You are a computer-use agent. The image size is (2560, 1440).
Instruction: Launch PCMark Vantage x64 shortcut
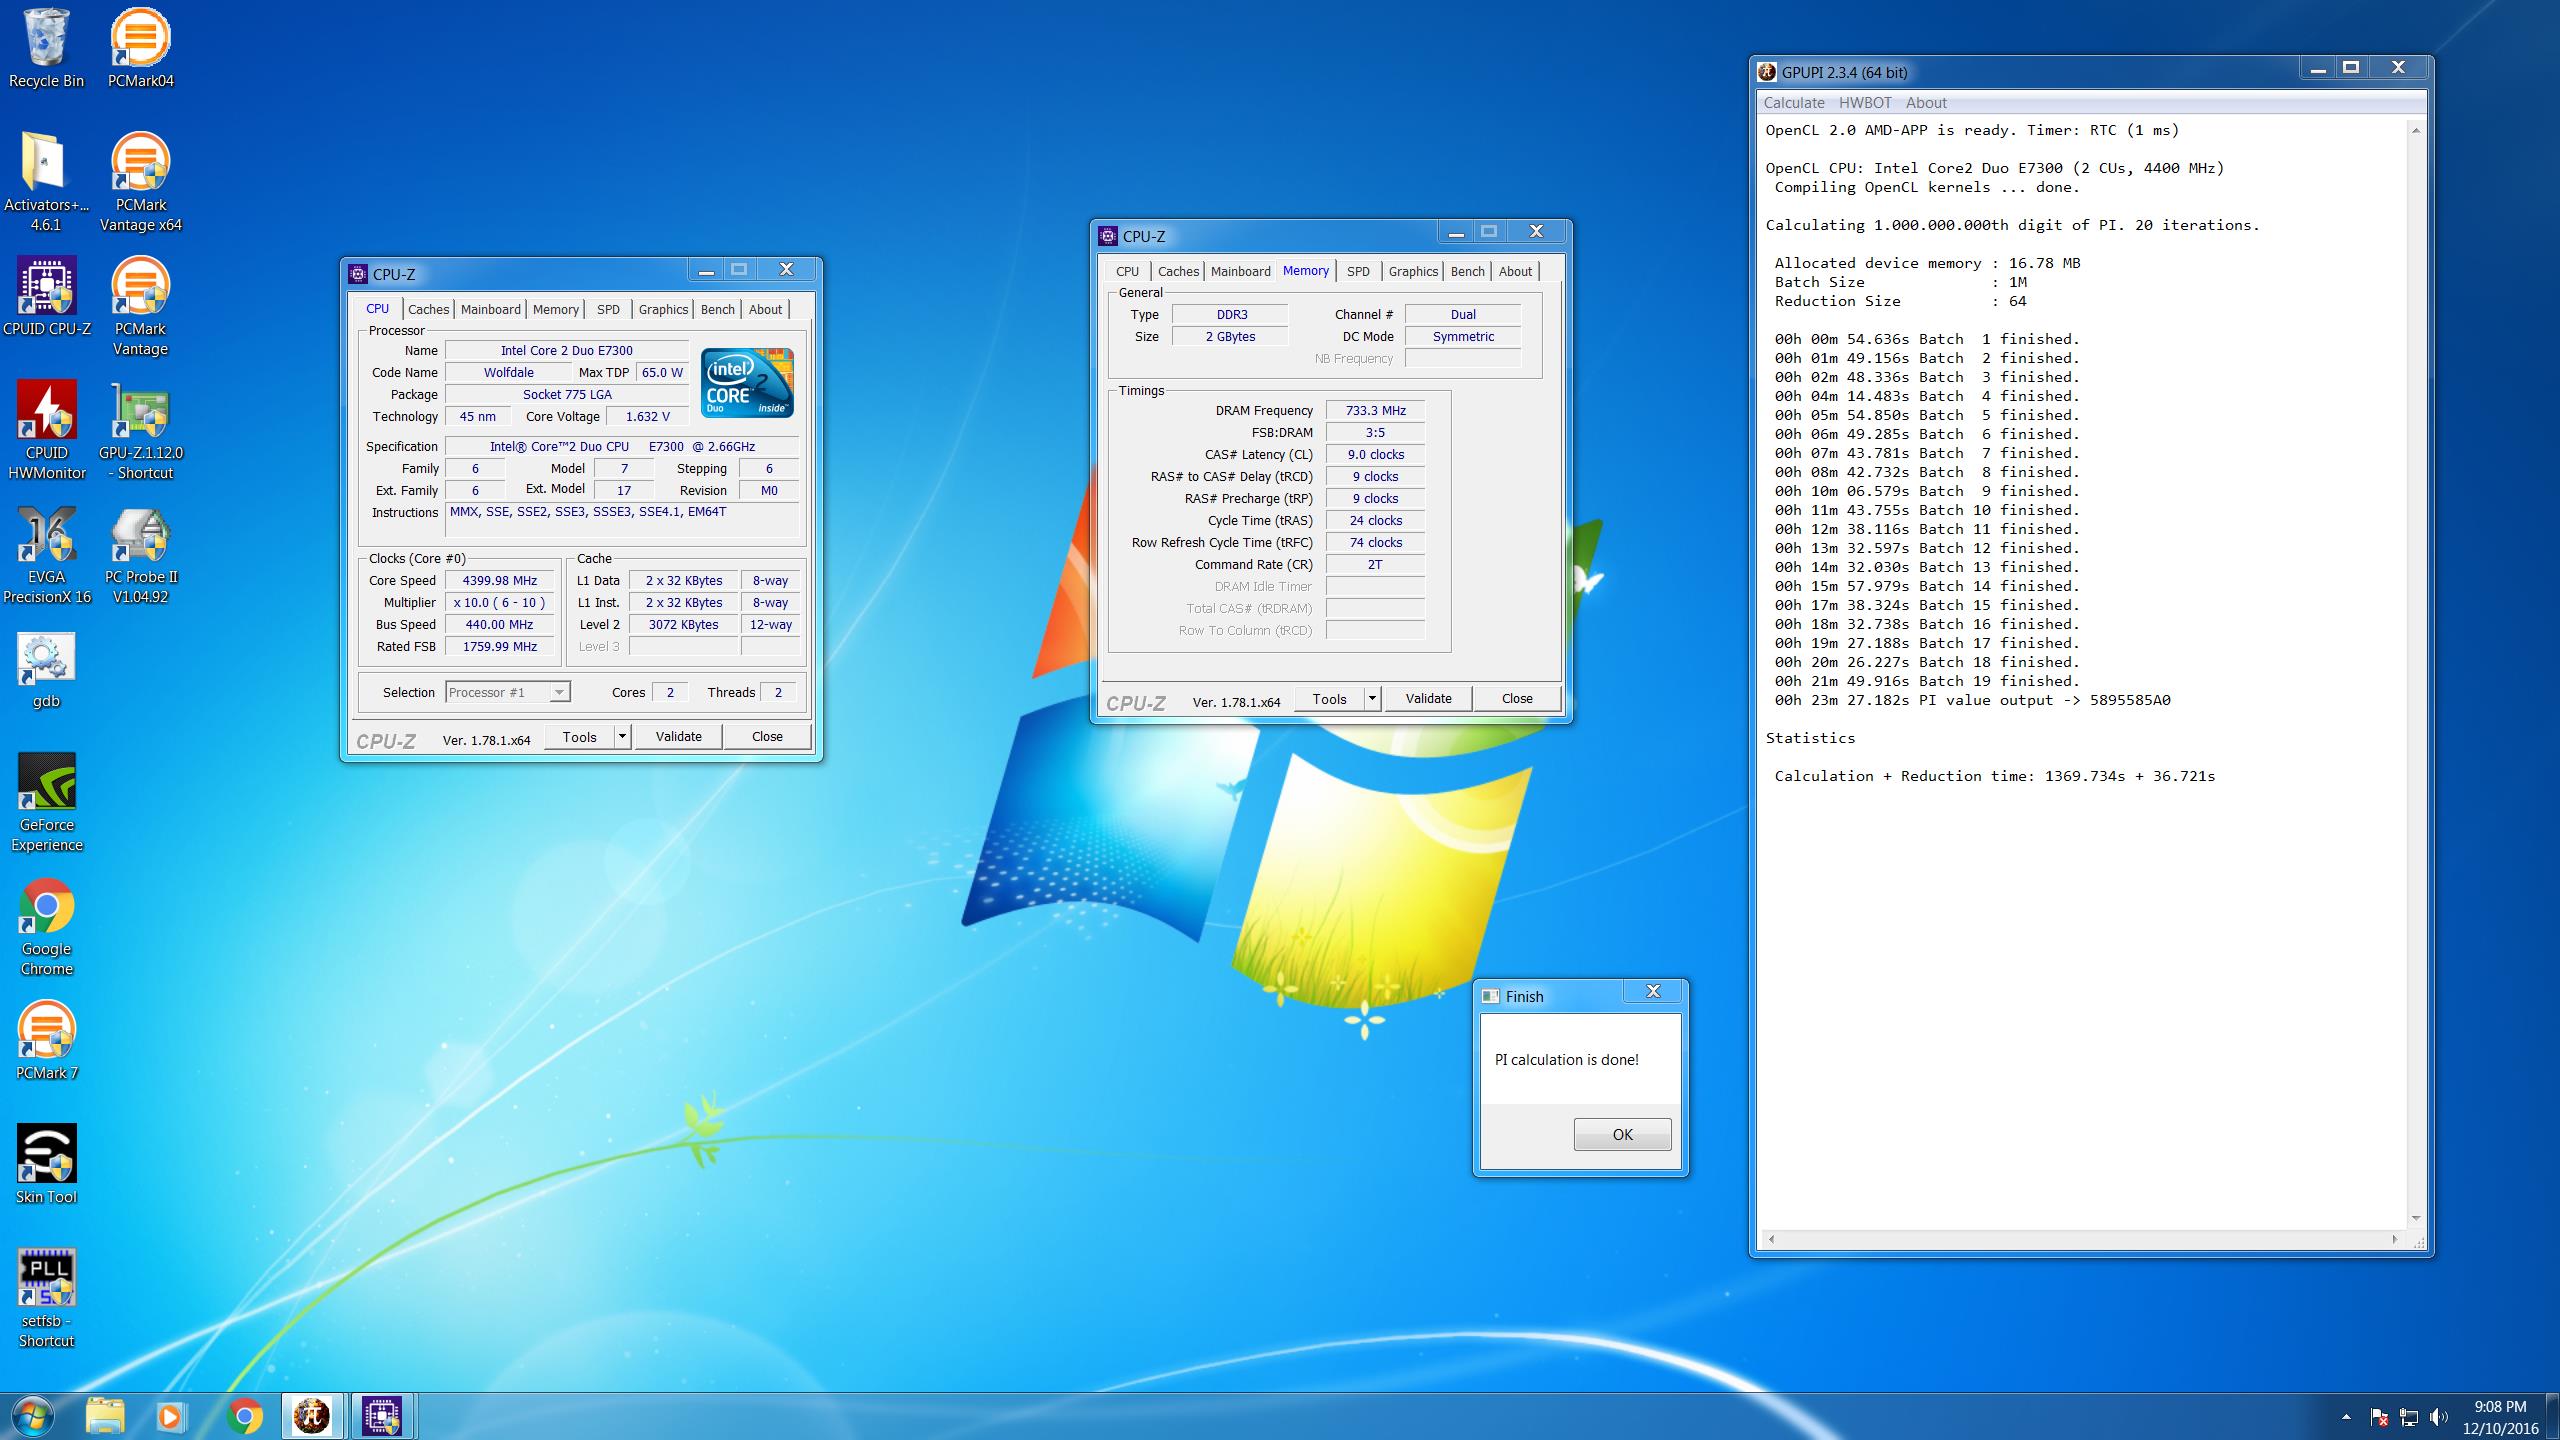pos(140,183)
